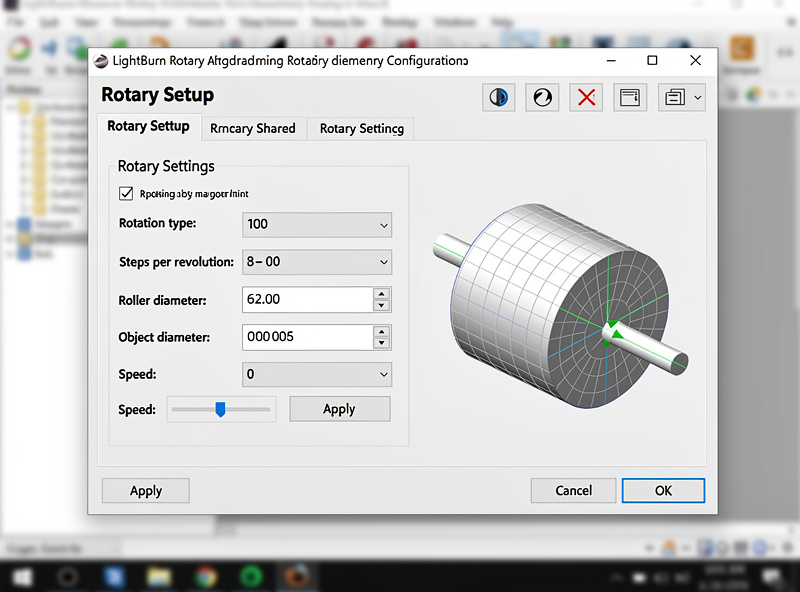Click the Object diameter input field
This screenshot has height=592, width=800.
[x=308, y=337]
